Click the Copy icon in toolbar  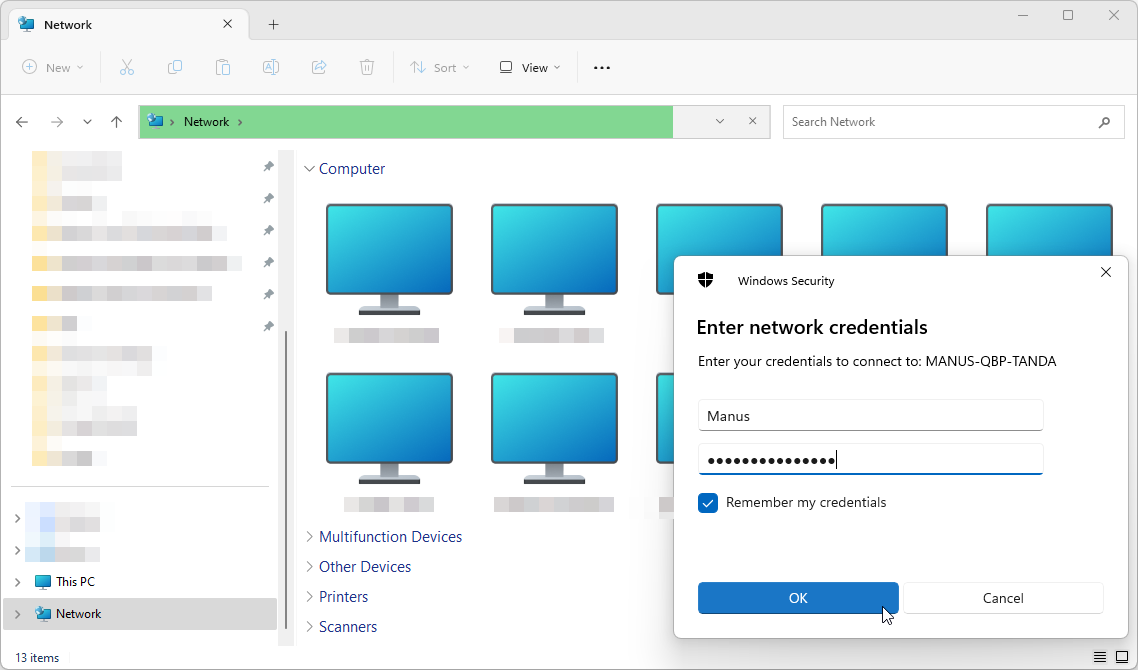click(x=175, y=67)
